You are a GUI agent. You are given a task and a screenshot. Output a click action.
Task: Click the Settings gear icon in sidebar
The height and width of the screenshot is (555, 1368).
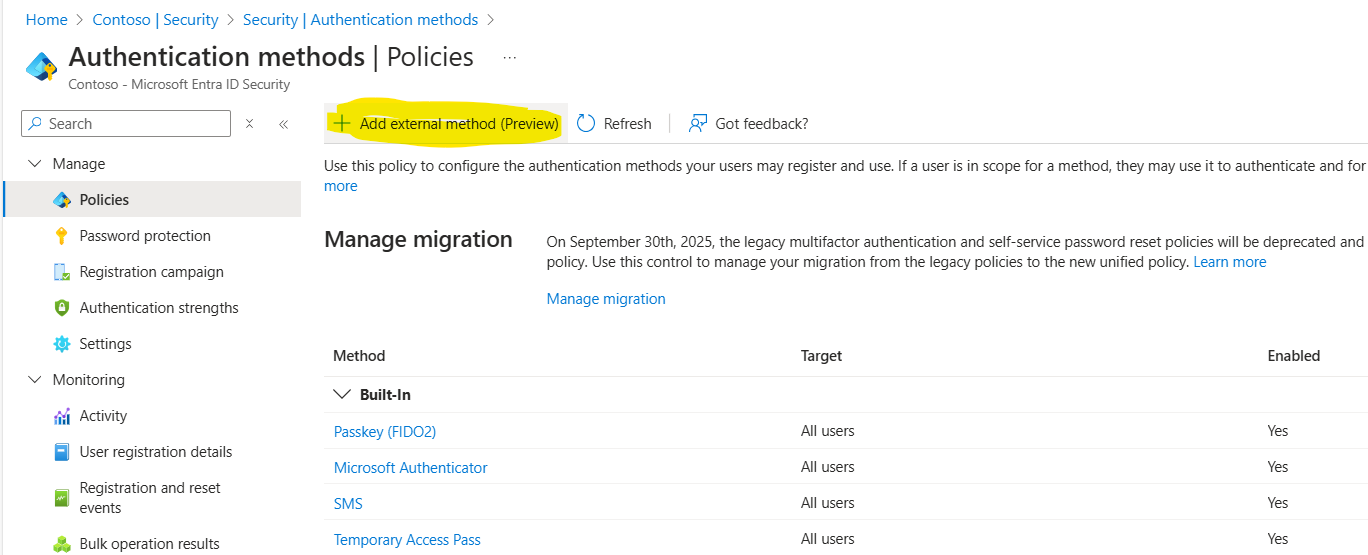[x=62, y=344]
